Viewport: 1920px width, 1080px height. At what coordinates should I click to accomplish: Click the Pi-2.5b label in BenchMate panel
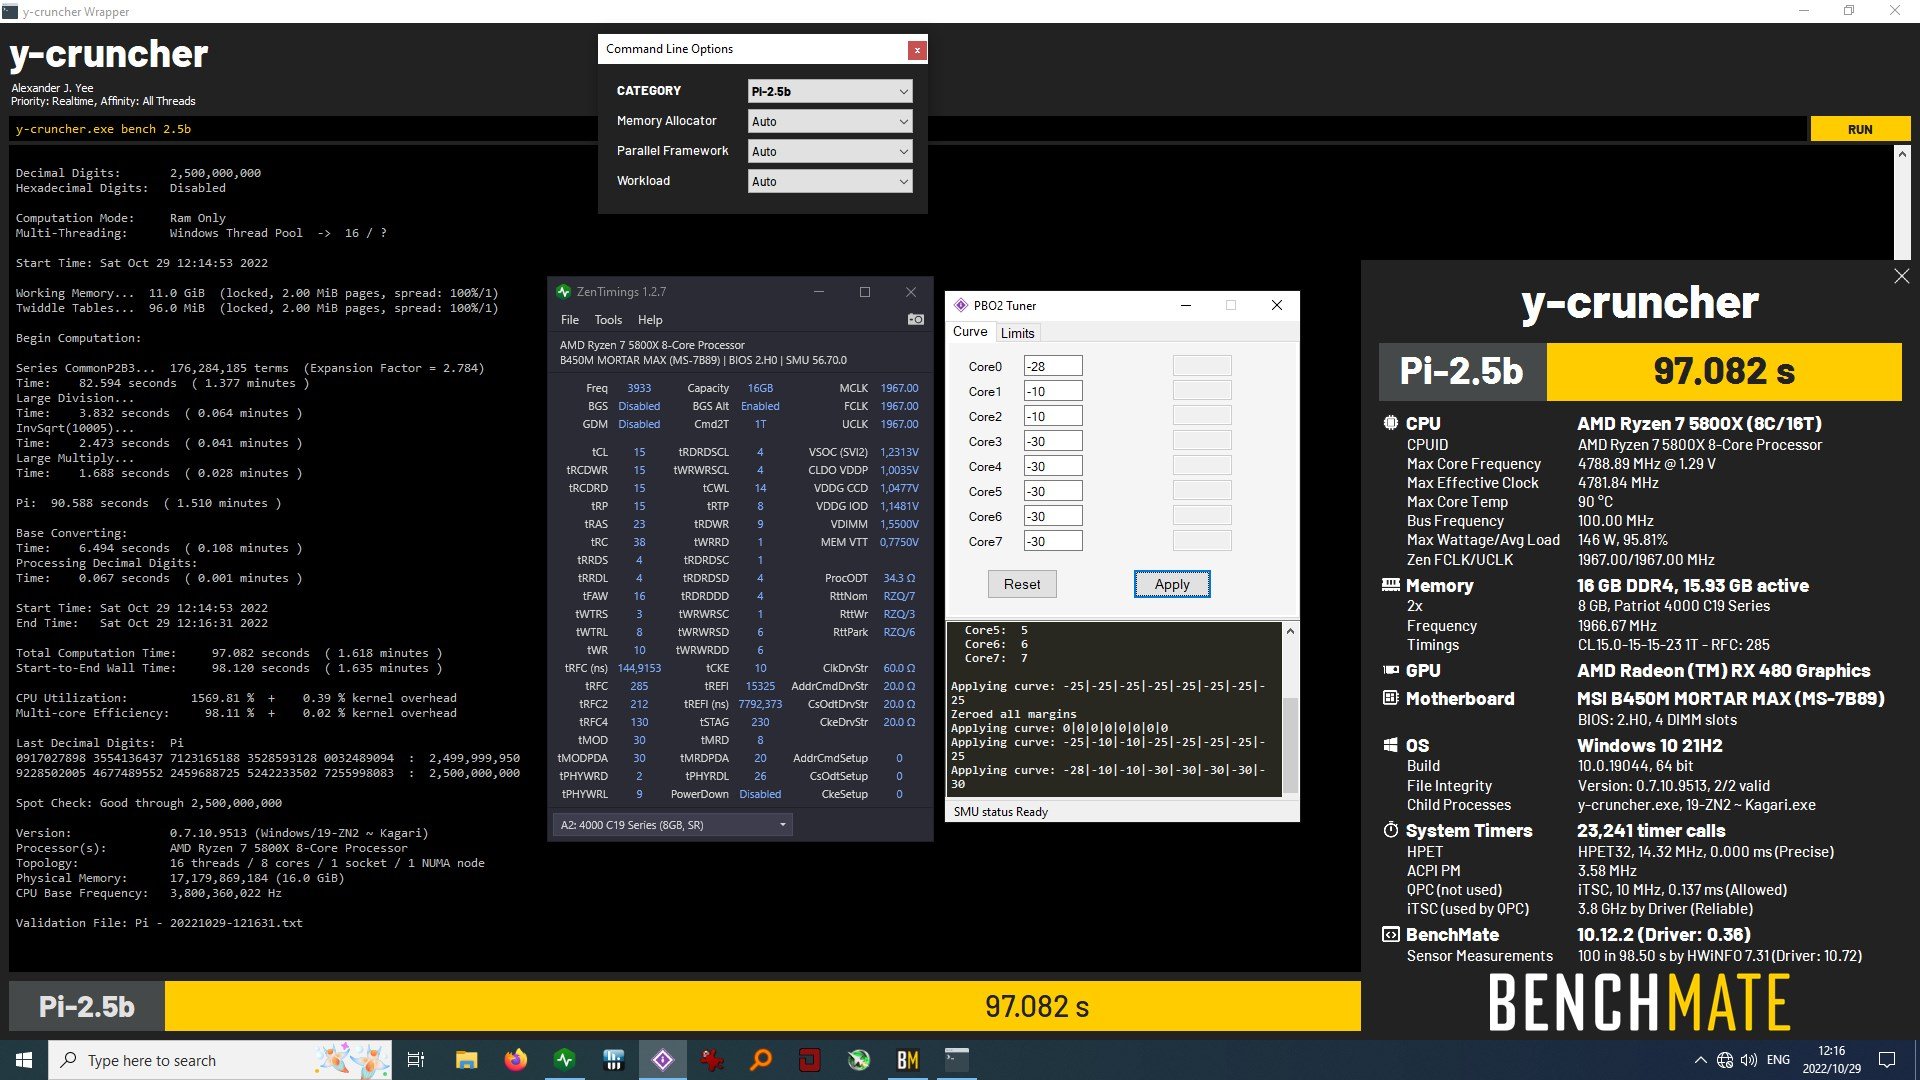(1462, 371)
